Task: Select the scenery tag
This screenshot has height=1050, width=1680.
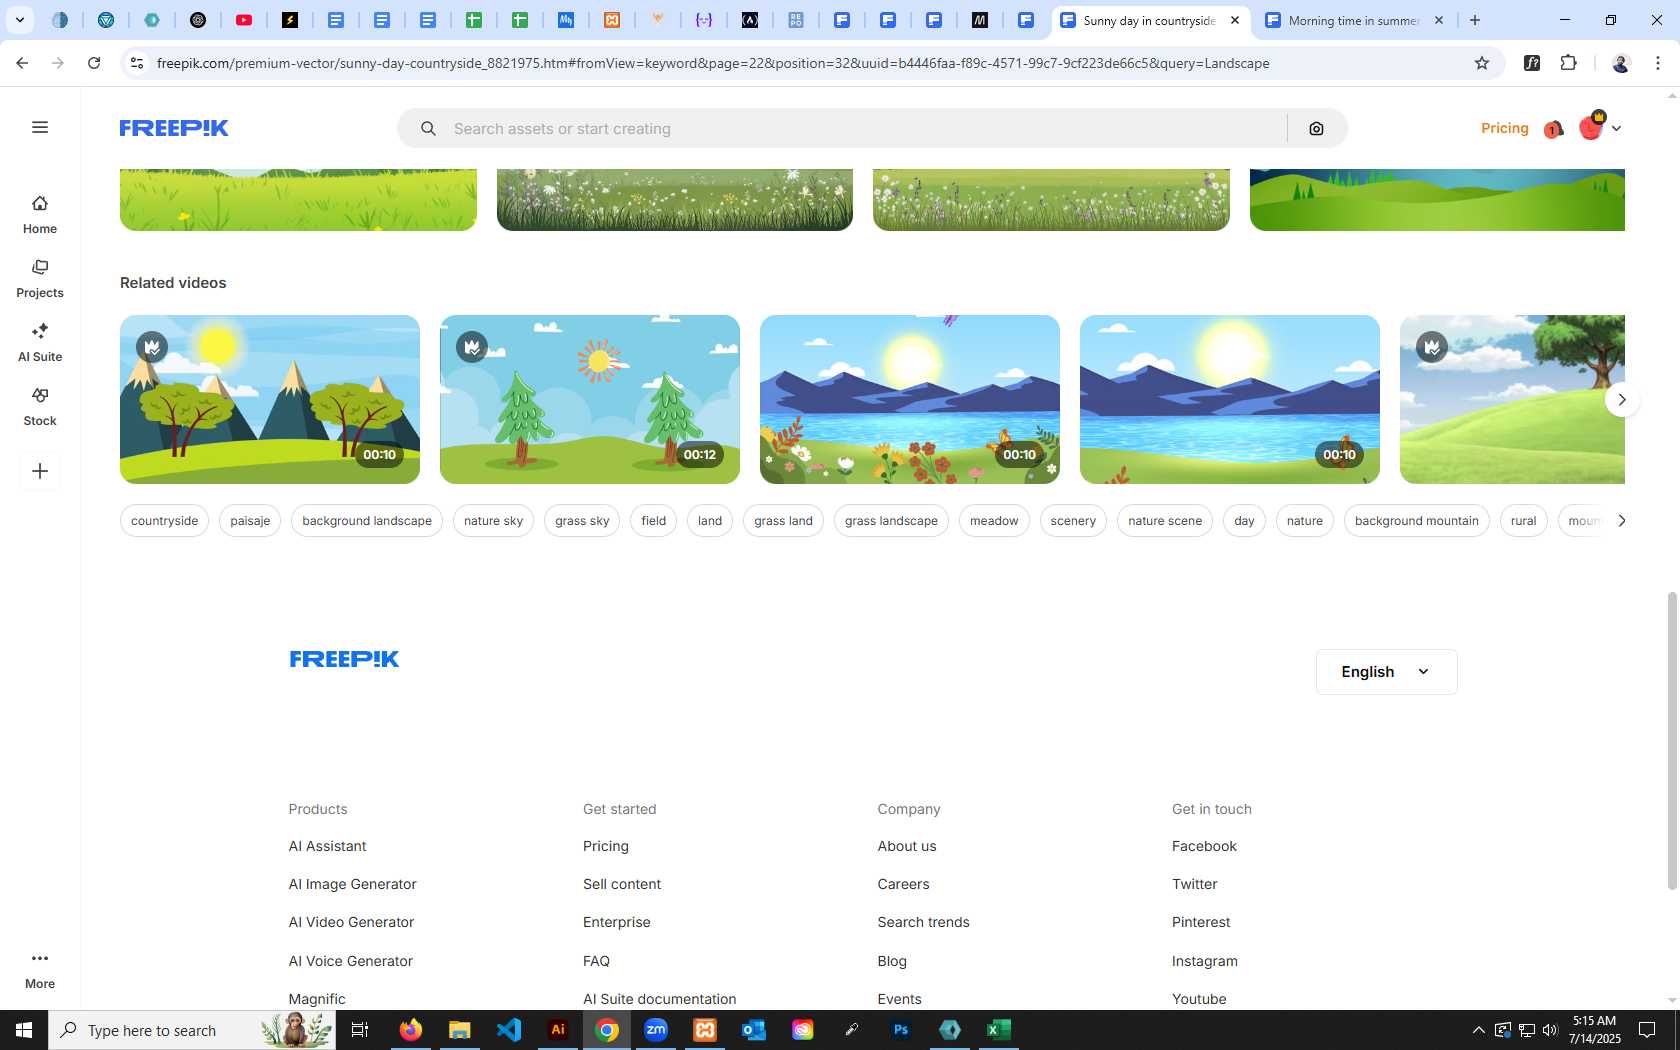Action: (1073, 520)
